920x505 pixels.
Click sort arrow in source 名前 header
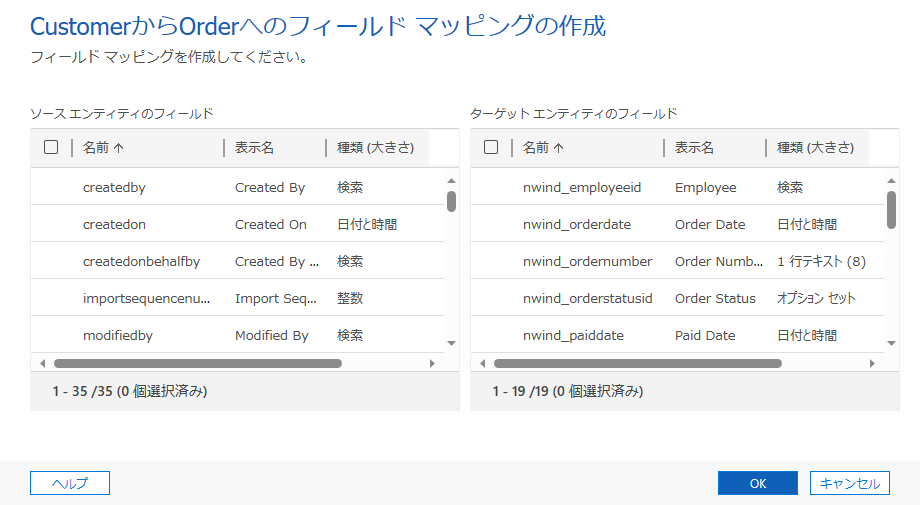[119, 148]
